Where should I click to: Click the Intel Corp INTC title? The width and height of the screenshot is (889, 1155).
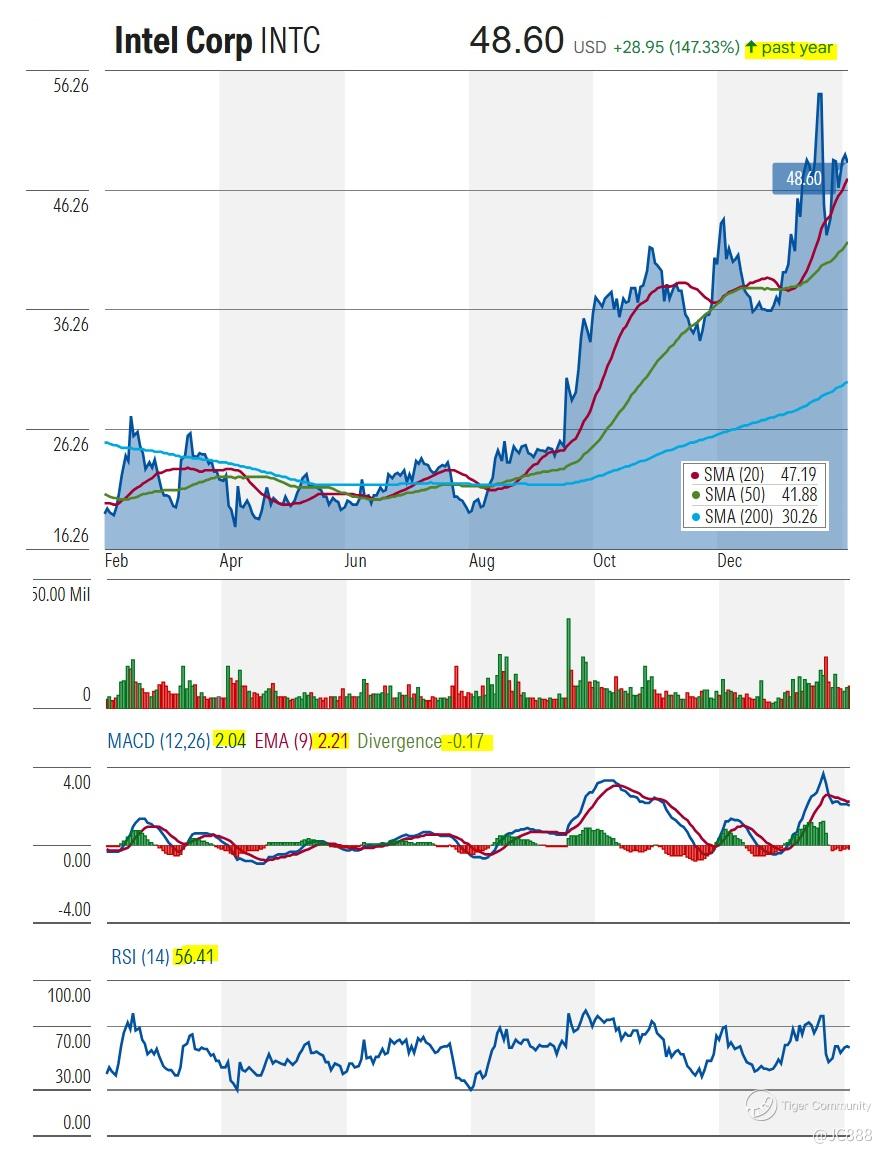coord(217,41)
